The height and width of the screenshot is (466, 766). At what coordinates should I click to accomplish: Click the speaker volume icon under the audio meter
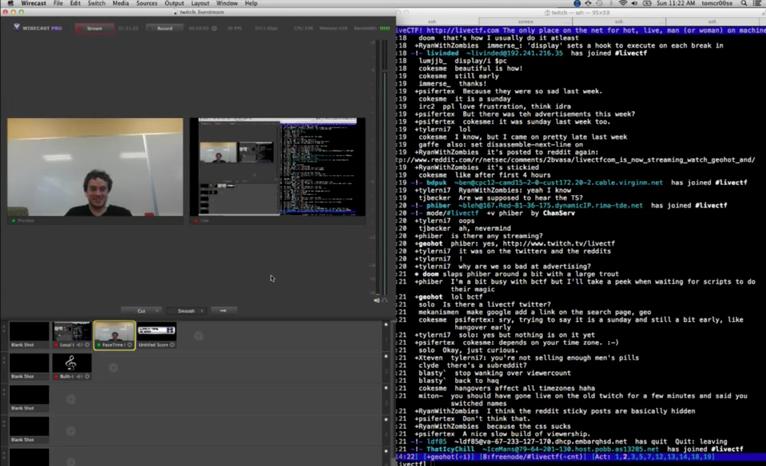coord(377,299)
